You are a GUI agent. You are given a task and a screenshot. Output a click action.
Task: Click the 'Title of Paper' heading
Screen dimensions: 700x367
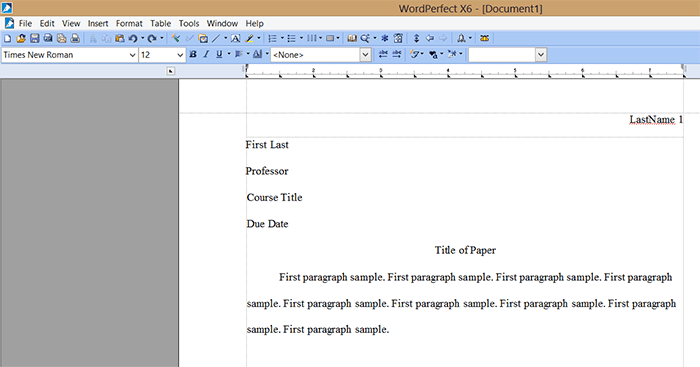[x=465, y=250]
